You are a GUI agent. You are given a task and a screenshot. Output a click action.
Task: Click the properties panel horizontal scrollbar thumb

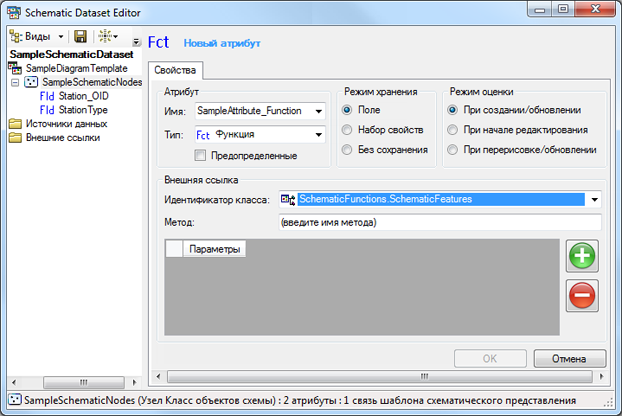(380, 376)
